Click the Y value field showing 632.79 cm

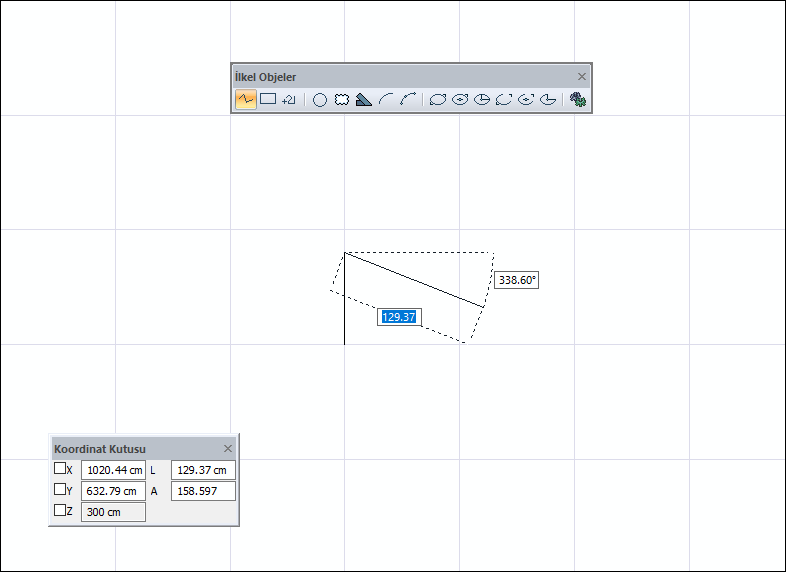[x=113, y=491]
